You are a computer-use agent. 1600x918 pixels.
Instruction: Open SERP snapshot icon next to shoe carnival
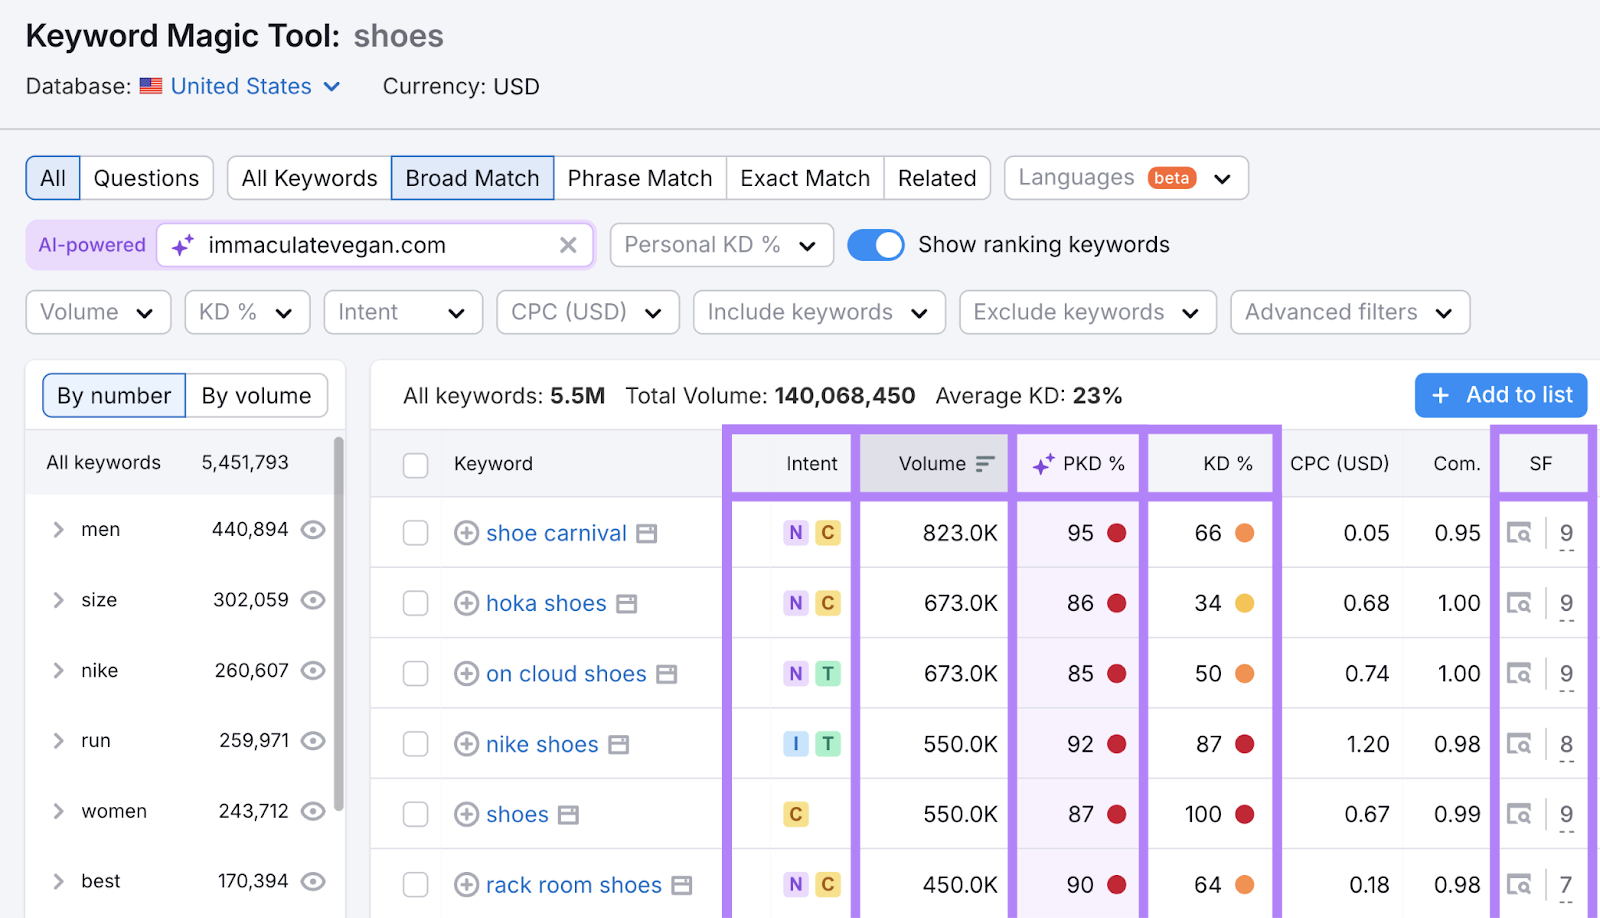647,534
